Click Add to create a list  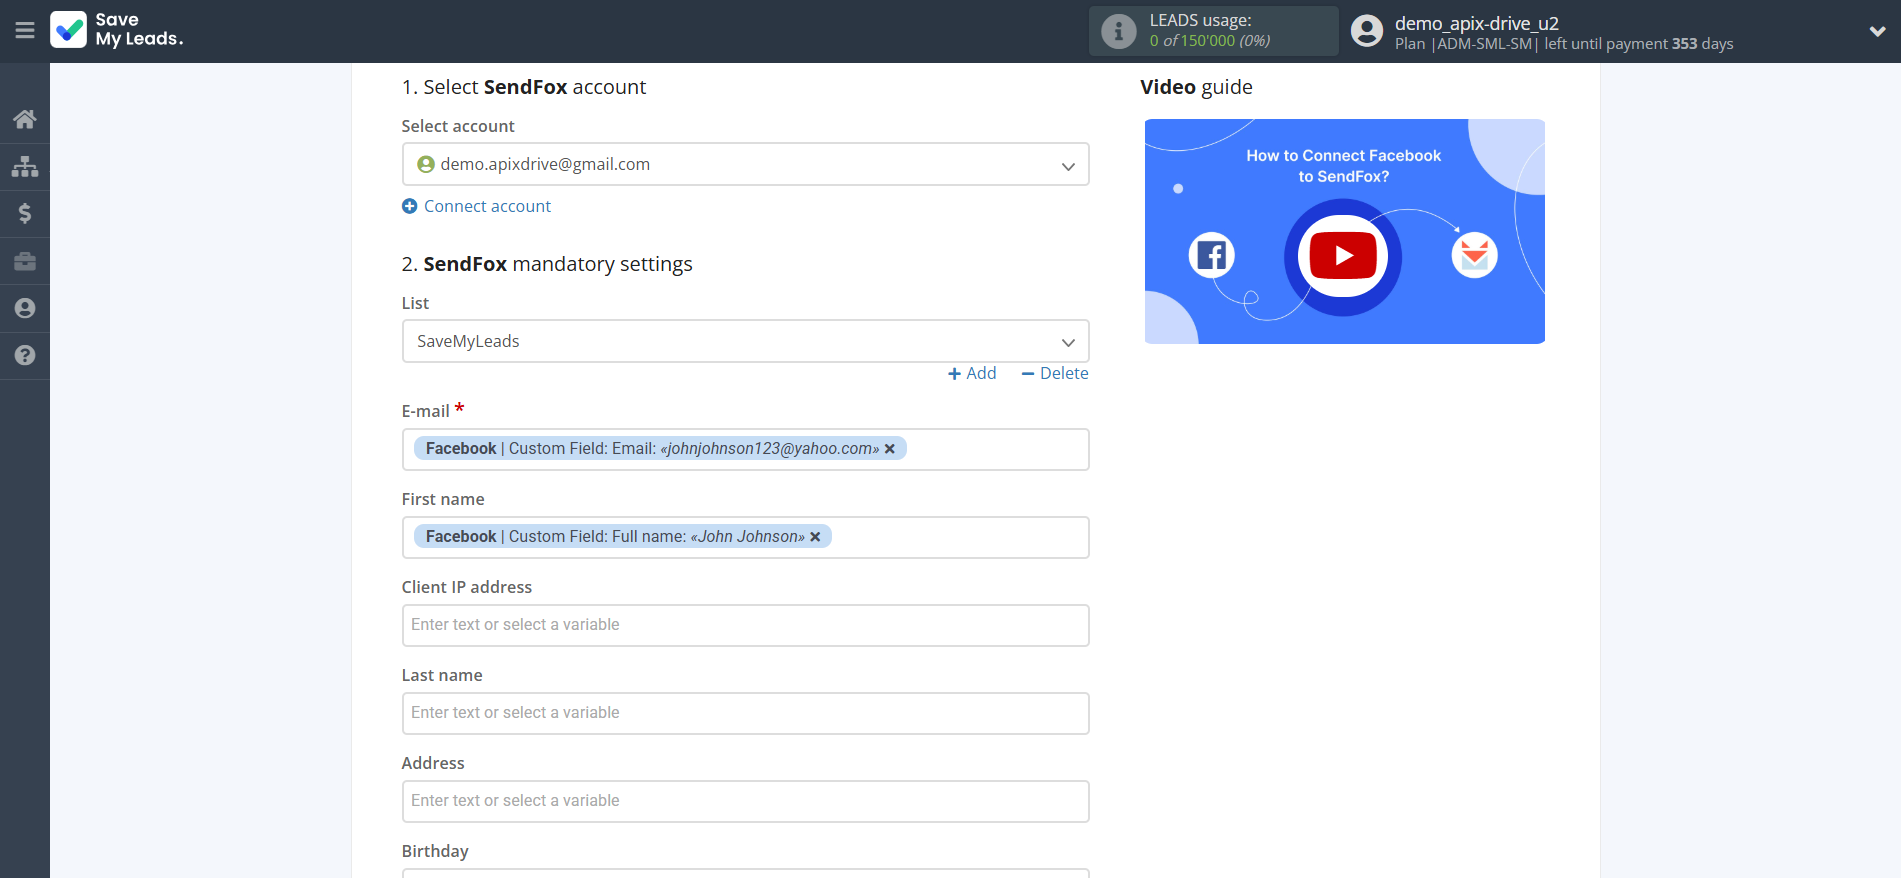[x=972, y=373]
